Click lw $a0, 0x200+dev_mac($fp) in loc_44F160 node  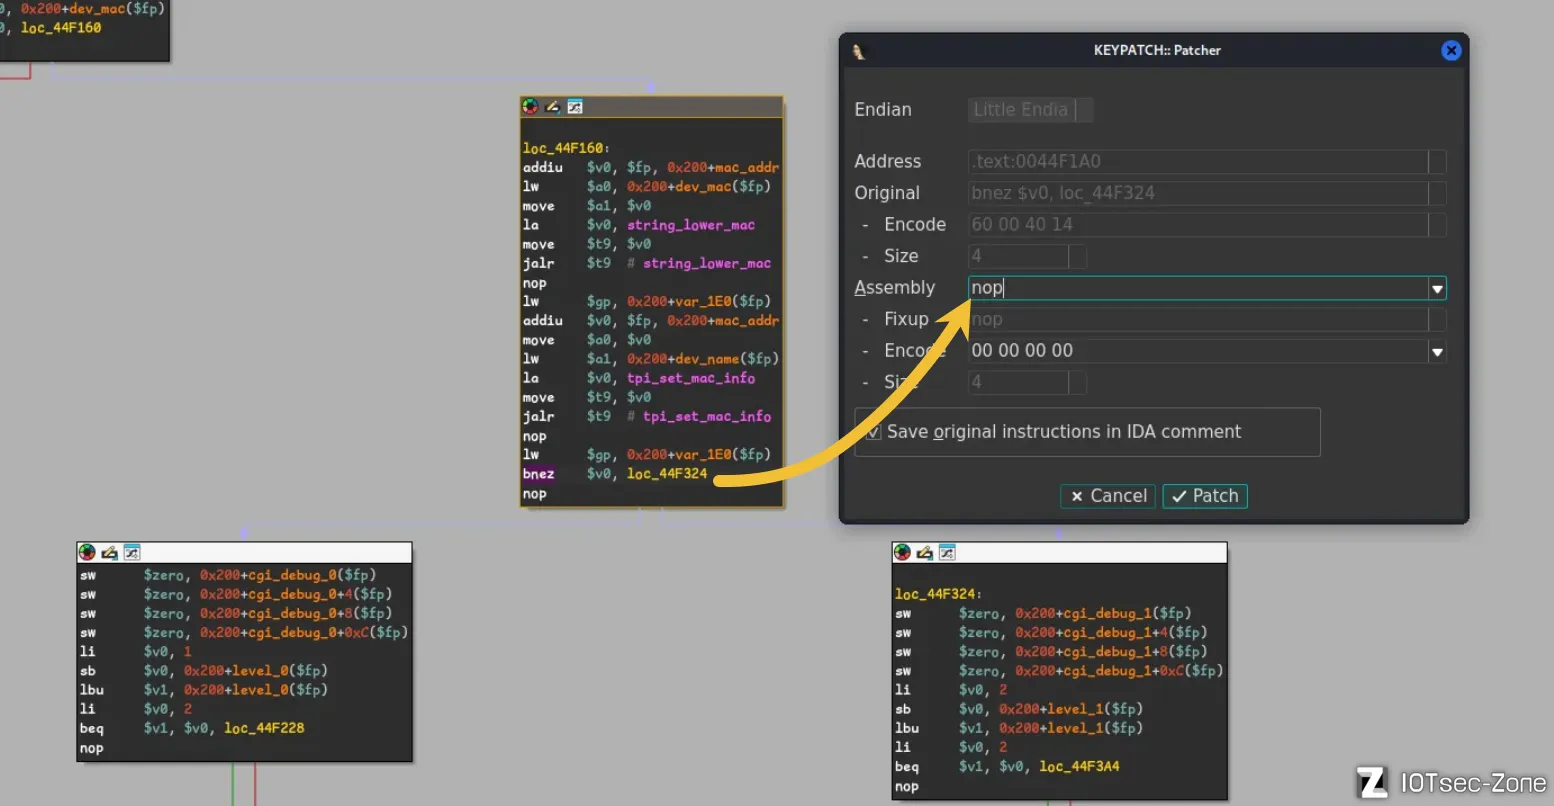point(647,187)
